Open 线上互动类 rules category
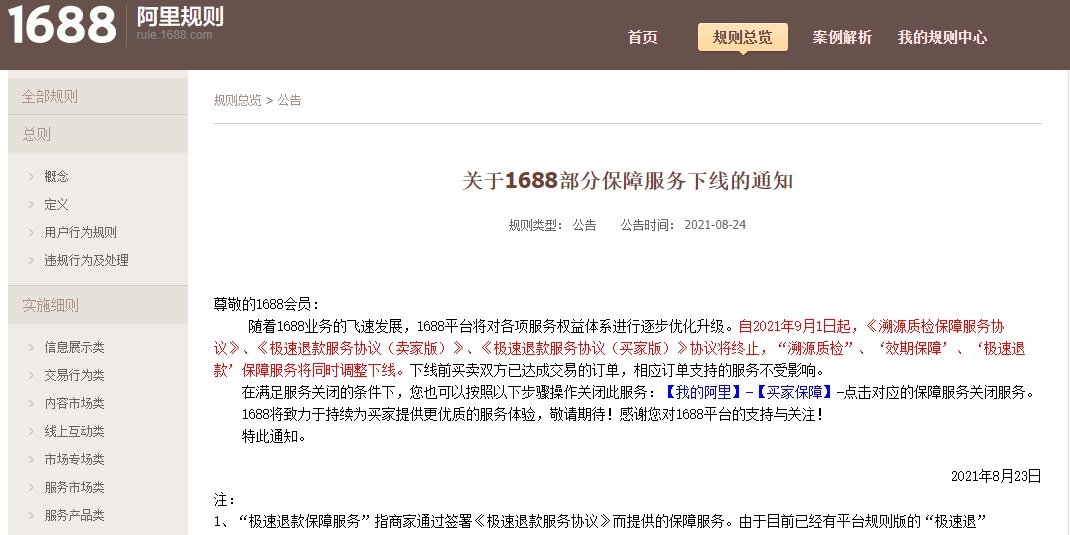Image resolution: width=1070 pixels, height=535 pixels. pos(74,431)
